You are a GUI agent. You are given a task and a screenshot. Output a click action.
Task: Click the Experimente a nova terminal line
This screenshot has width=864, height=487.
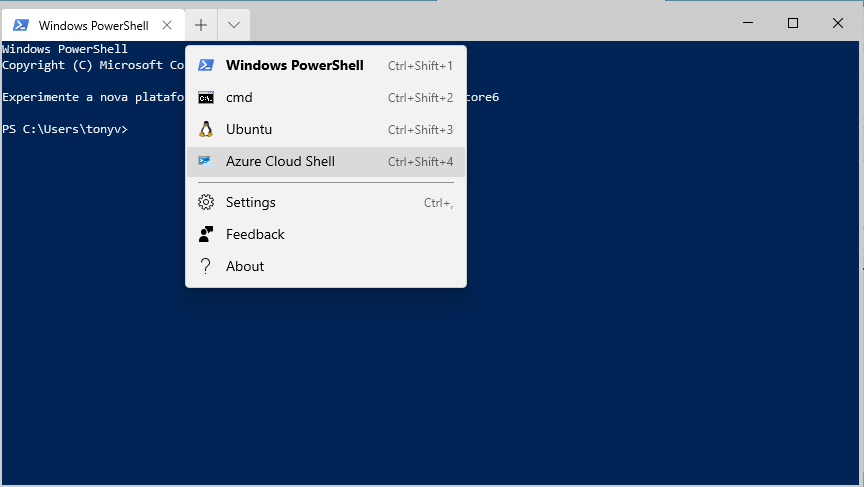93,97
